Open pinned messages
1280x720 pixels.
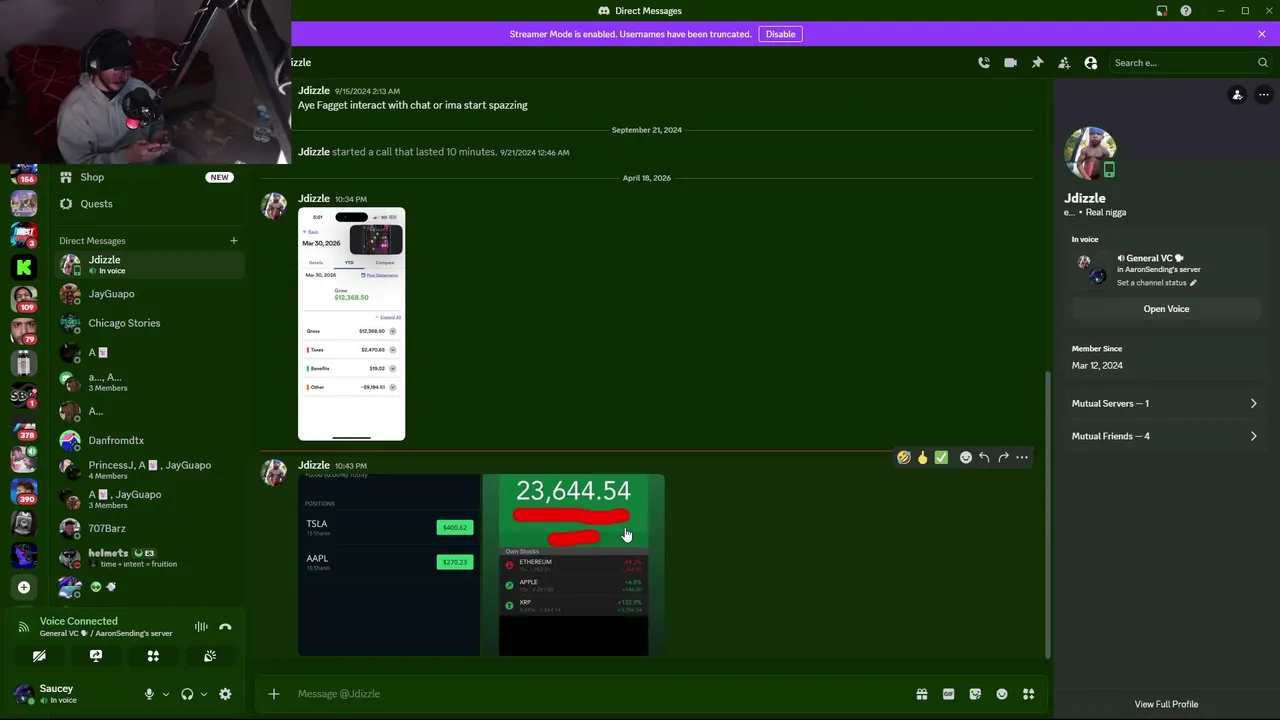point(1037,62)
